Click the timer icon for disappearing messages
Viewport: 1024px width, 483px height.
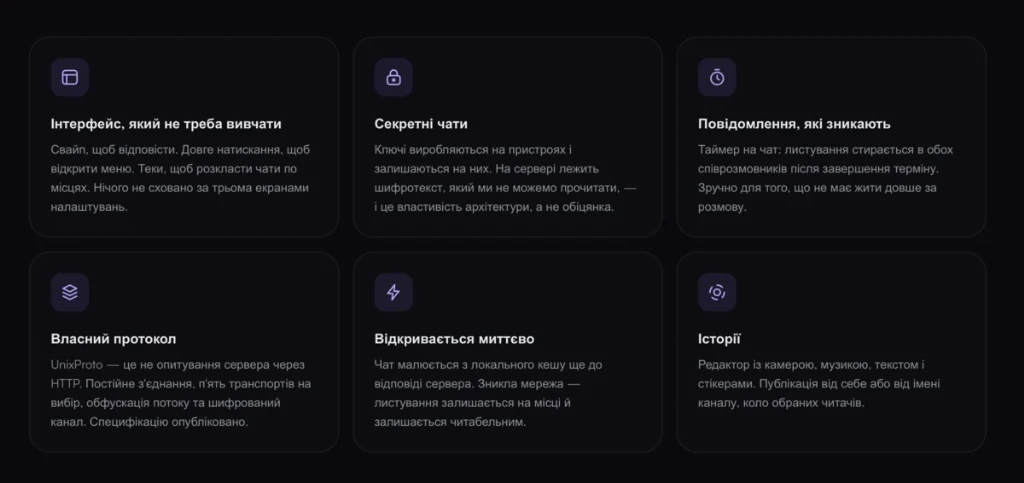717,77
